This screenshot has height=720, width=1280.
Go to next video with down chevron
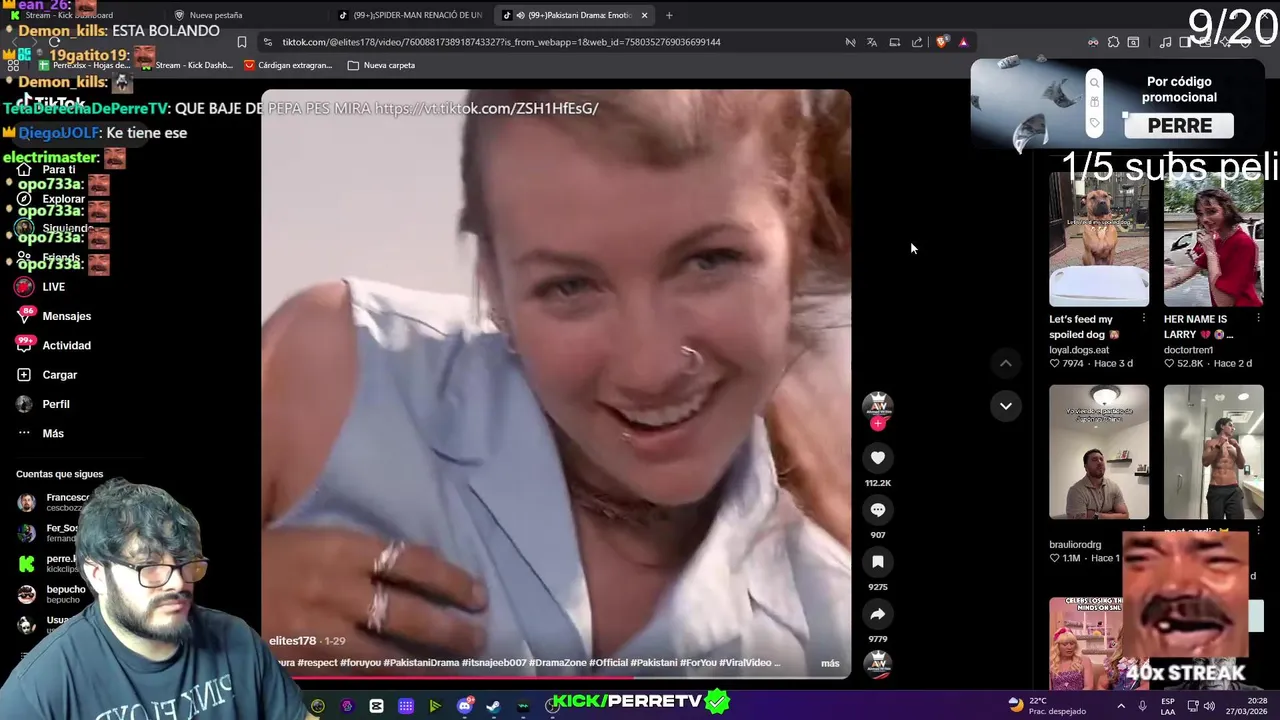click(1006, 405)
